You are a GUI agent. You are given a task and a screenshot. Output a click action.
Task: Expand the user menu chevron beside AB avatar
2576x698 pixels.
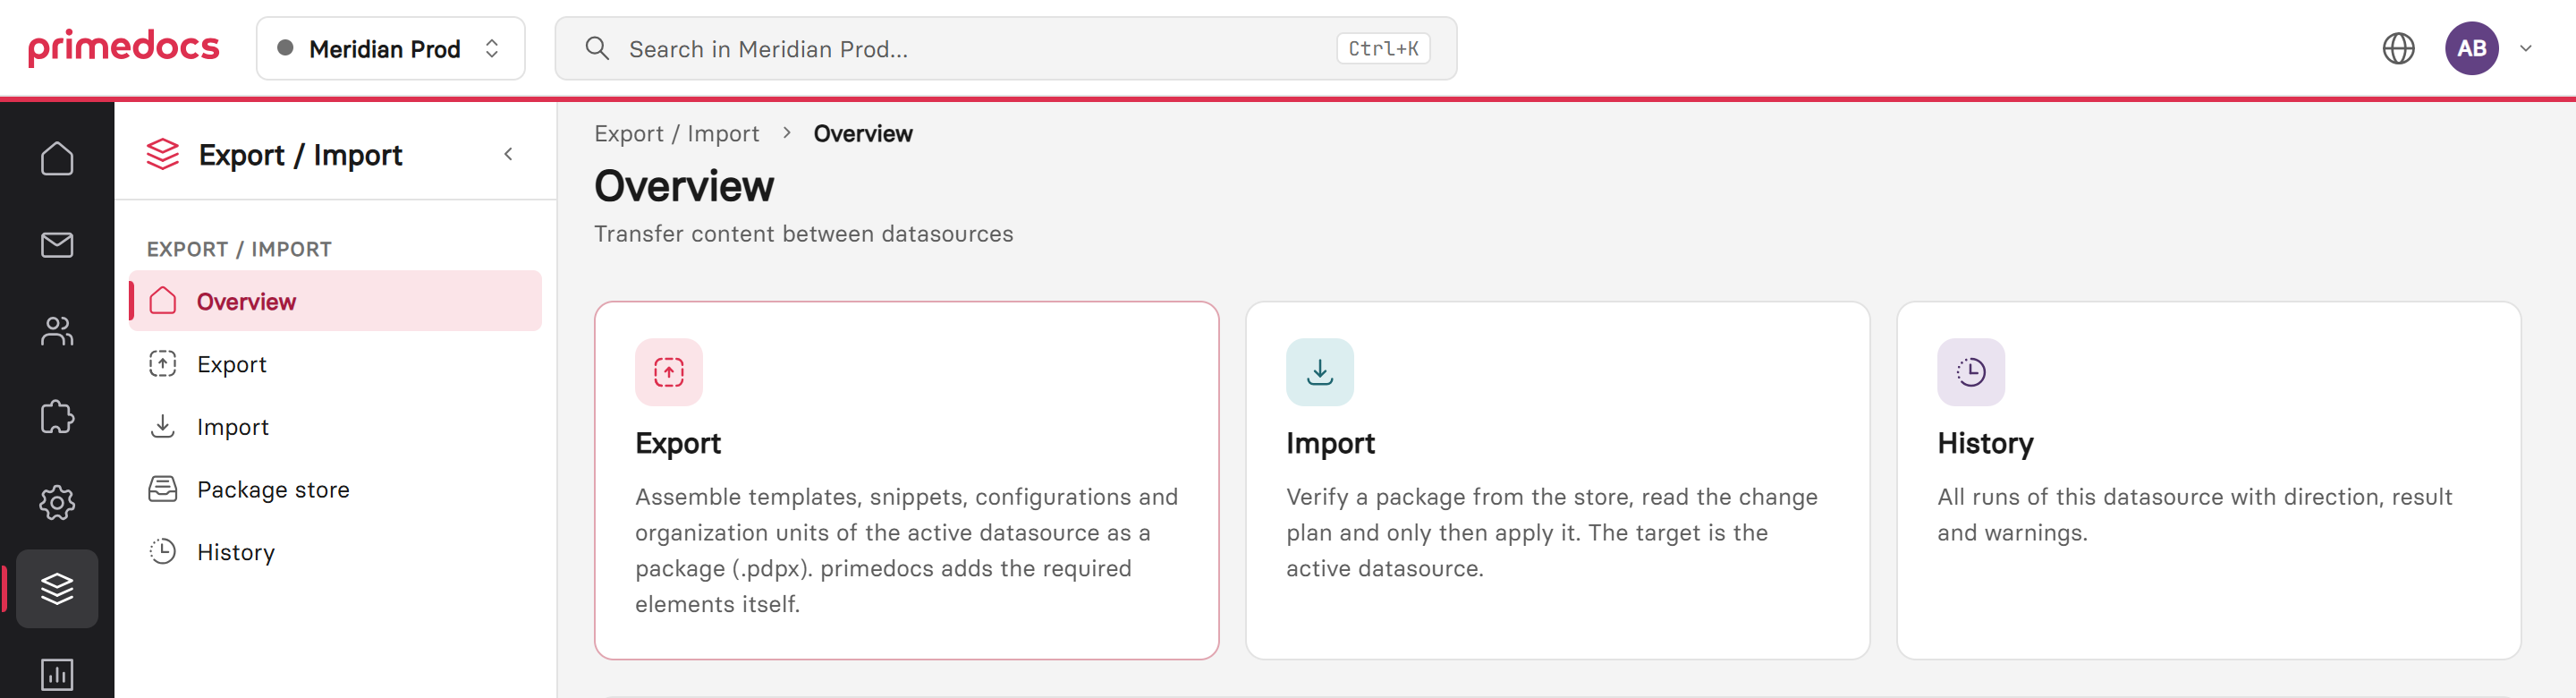2525,48
